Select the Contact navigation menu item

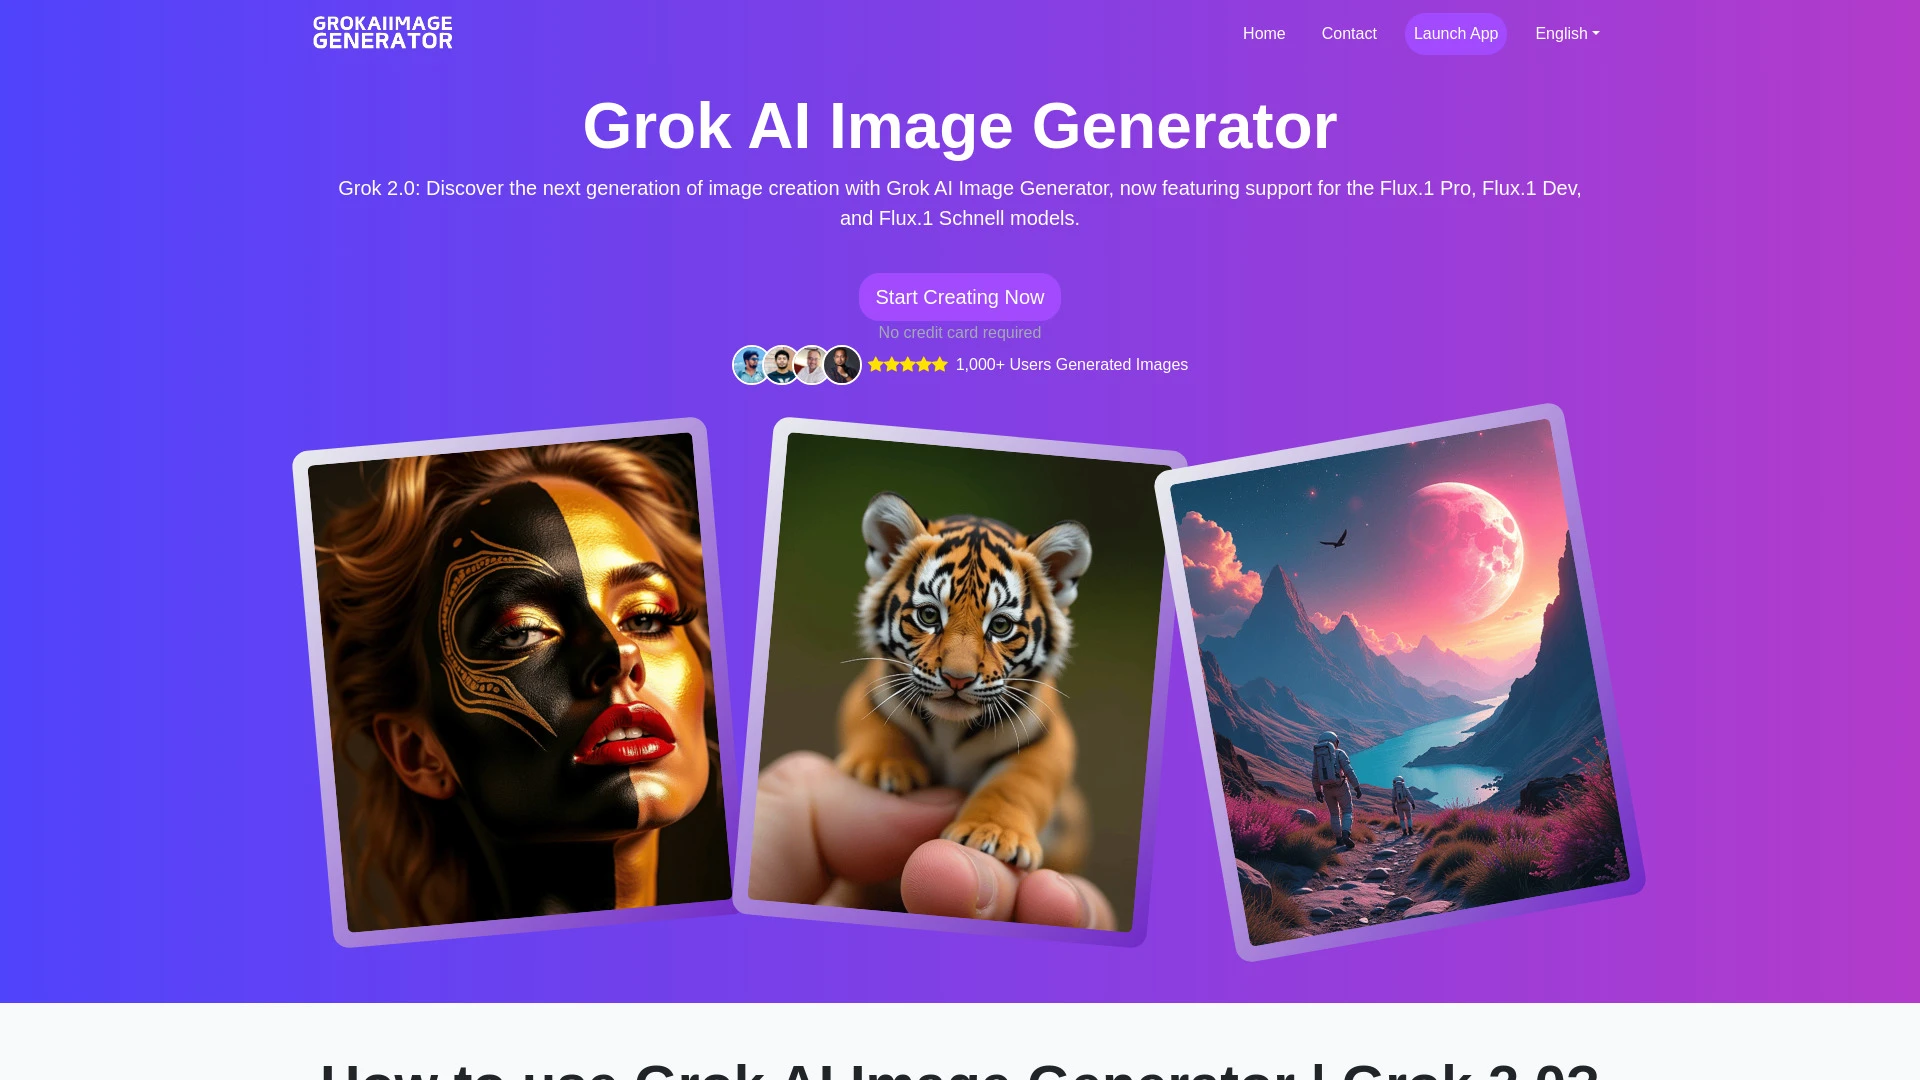[x=1348, y=33]
